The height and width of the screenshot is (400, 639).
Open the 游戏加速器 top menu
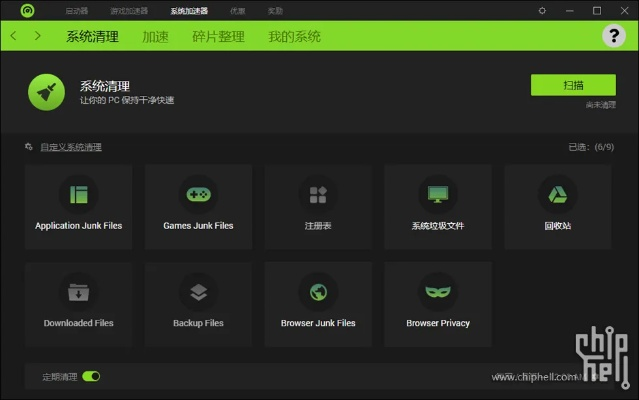pyautogui.click(x=129, y=11)
